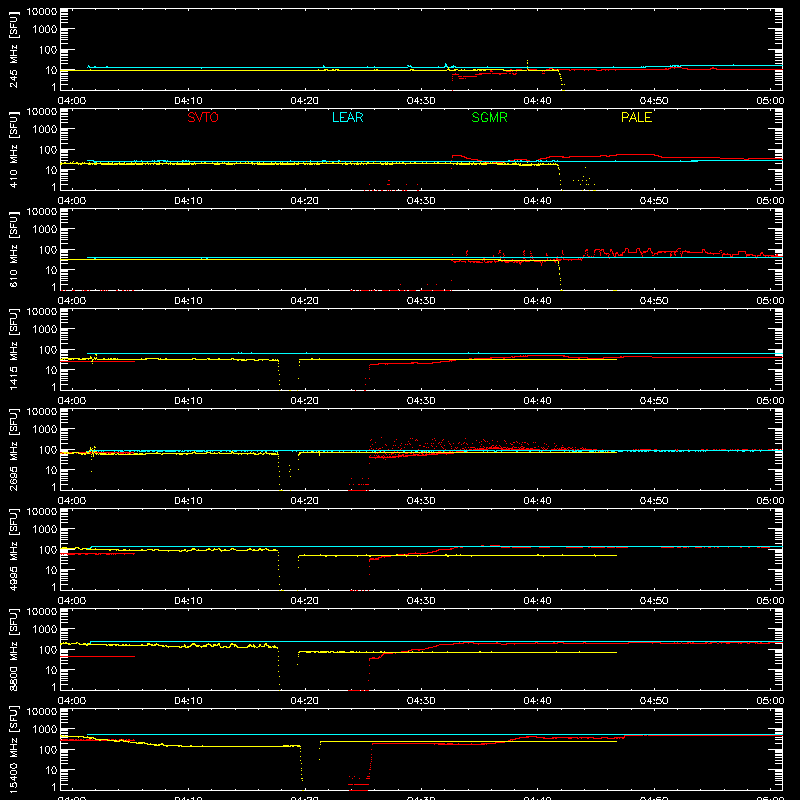Click 04:30 time label under 1415 MHz panel
This screenshot has width=800, height=800.
pyautogui.click(x=421, y=401)
